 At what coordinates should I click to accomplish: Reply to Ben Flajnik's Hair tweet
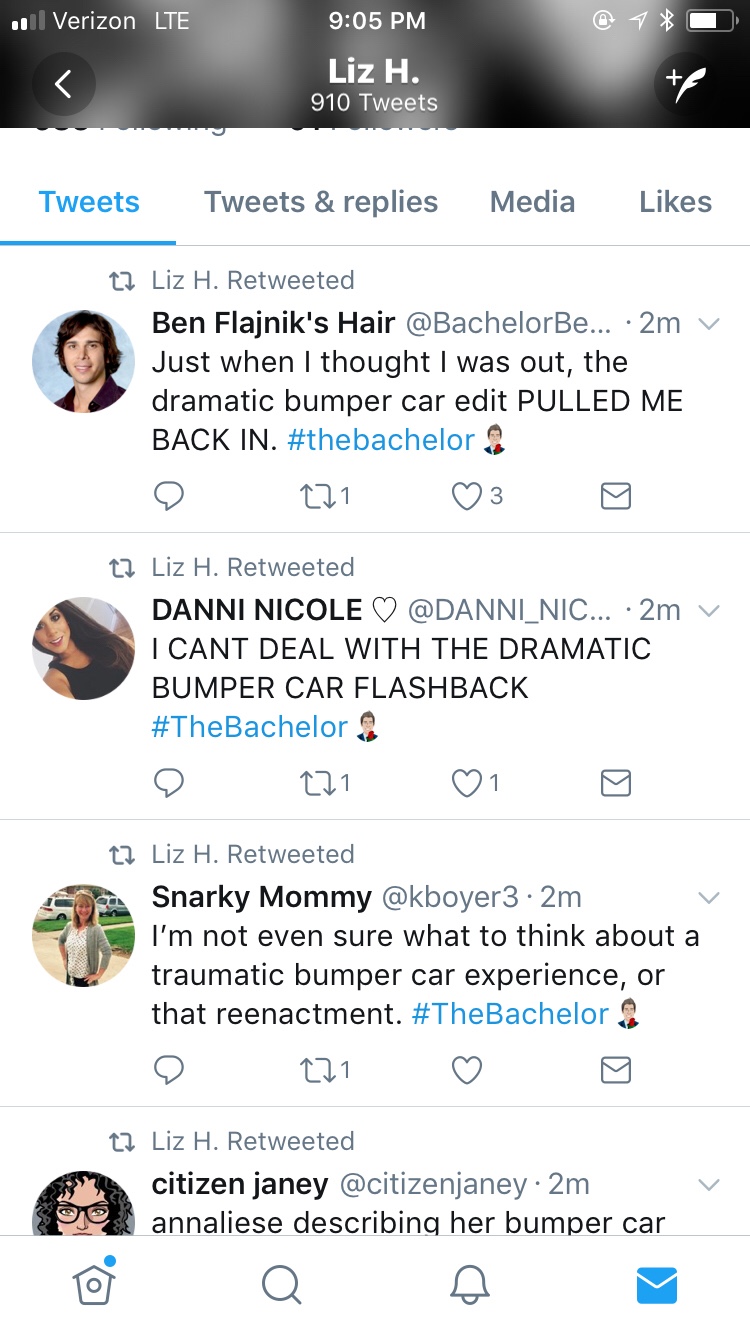pyautogui.click(x=169, y=496)
